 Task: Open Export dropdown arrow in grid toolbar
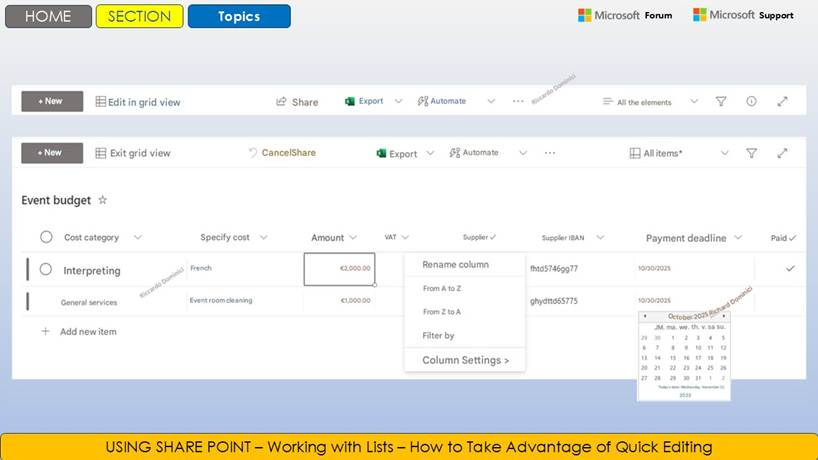(430, 153)
